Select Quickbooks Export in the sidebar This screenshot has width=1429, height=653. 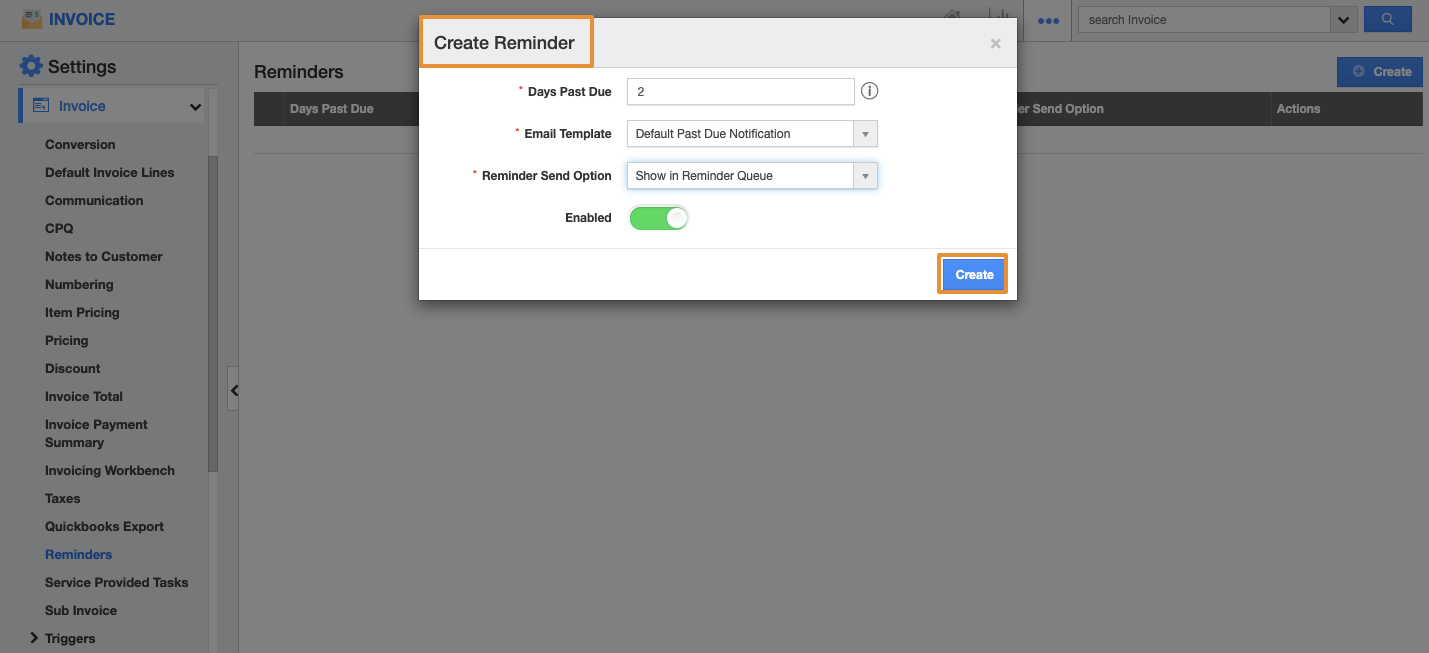104,526
